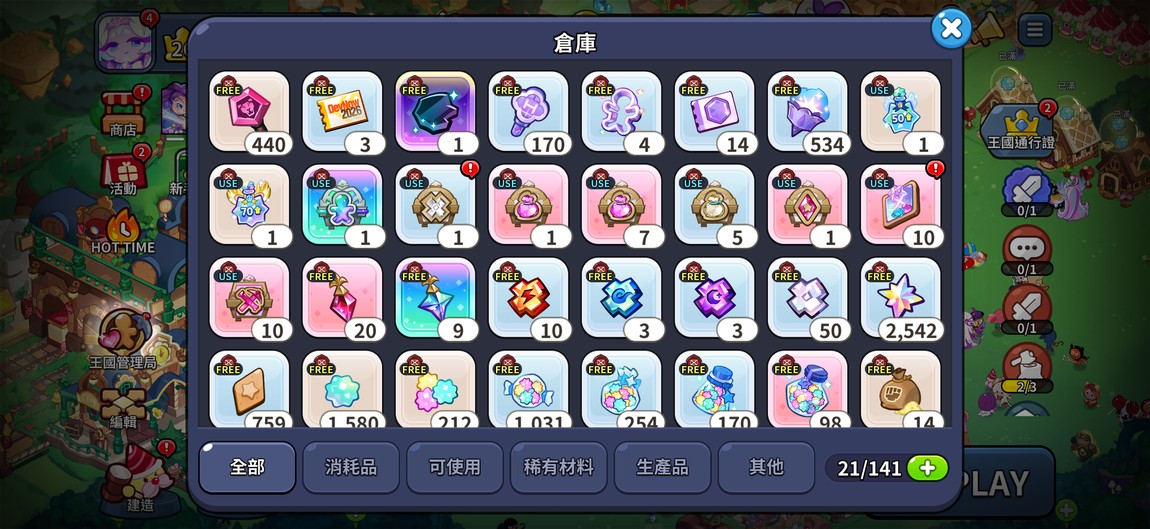Open the player profile avatar
Viewport: 1150px width, 529px height.
coord(125,44)
